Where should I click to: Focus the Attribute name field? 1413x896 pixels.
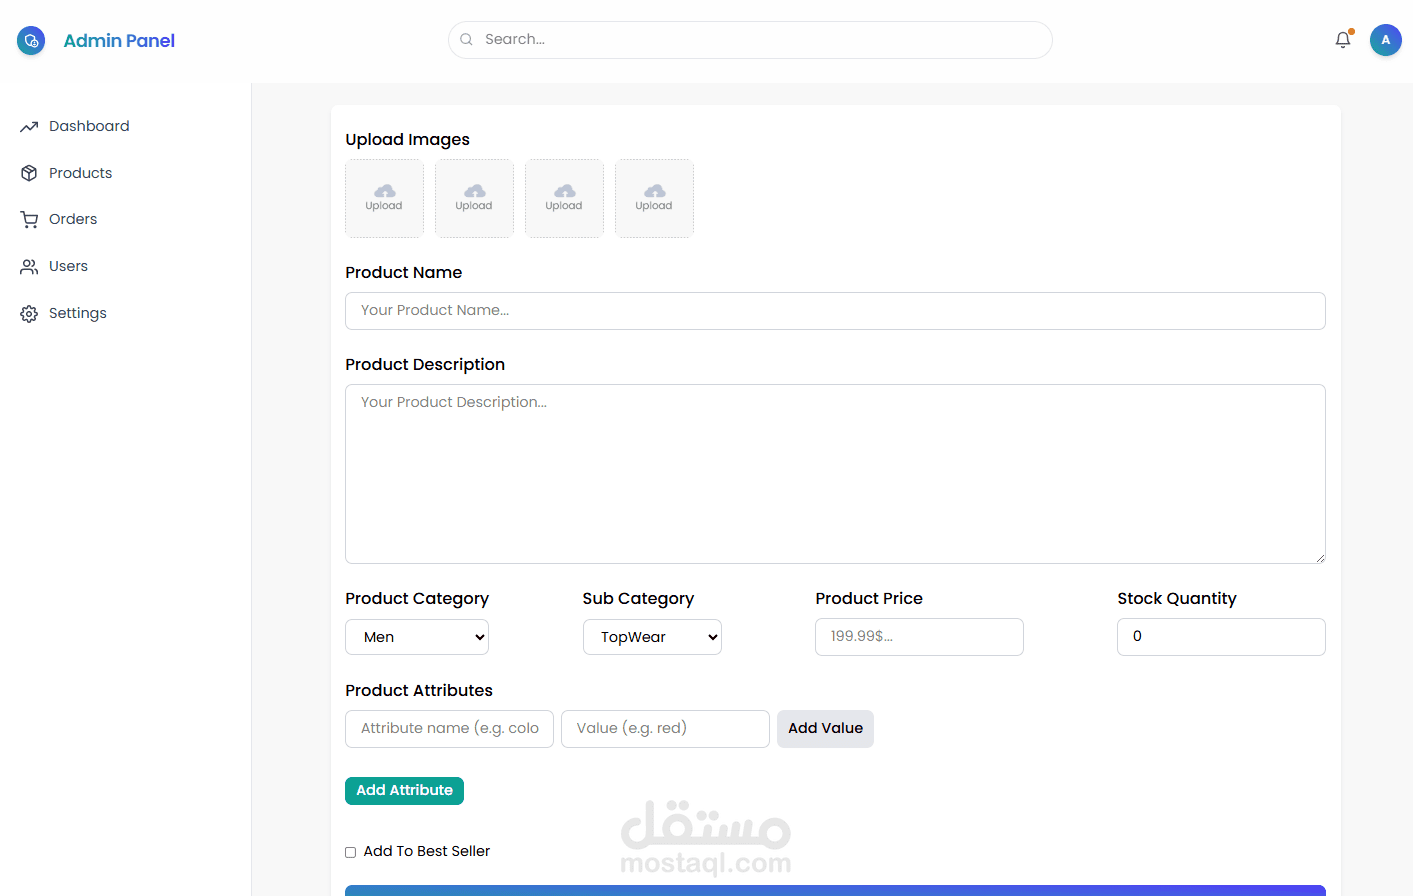click(449, 729)
